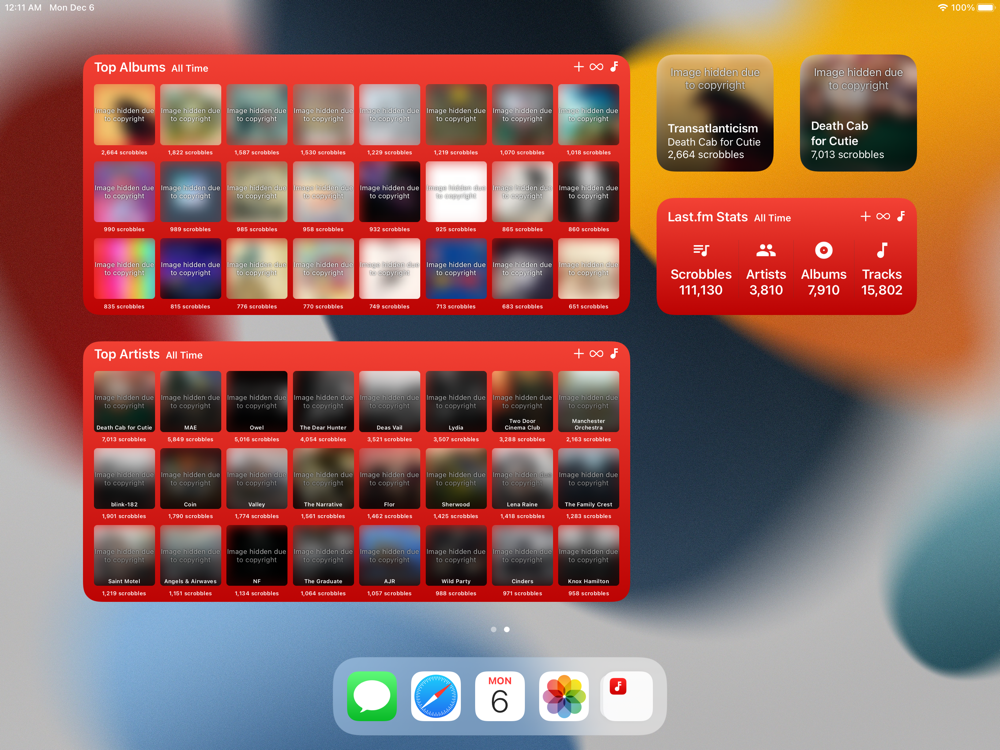The height and width of the screenshot is (750, 1000).
Task: Tap the Wi-Fi icon in the status bar
Action: (x=943, y=8)
